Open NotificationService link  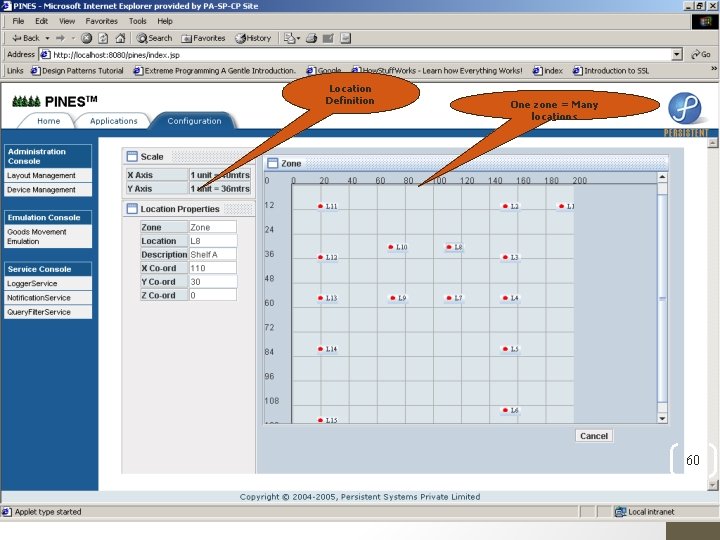(48, 298)
